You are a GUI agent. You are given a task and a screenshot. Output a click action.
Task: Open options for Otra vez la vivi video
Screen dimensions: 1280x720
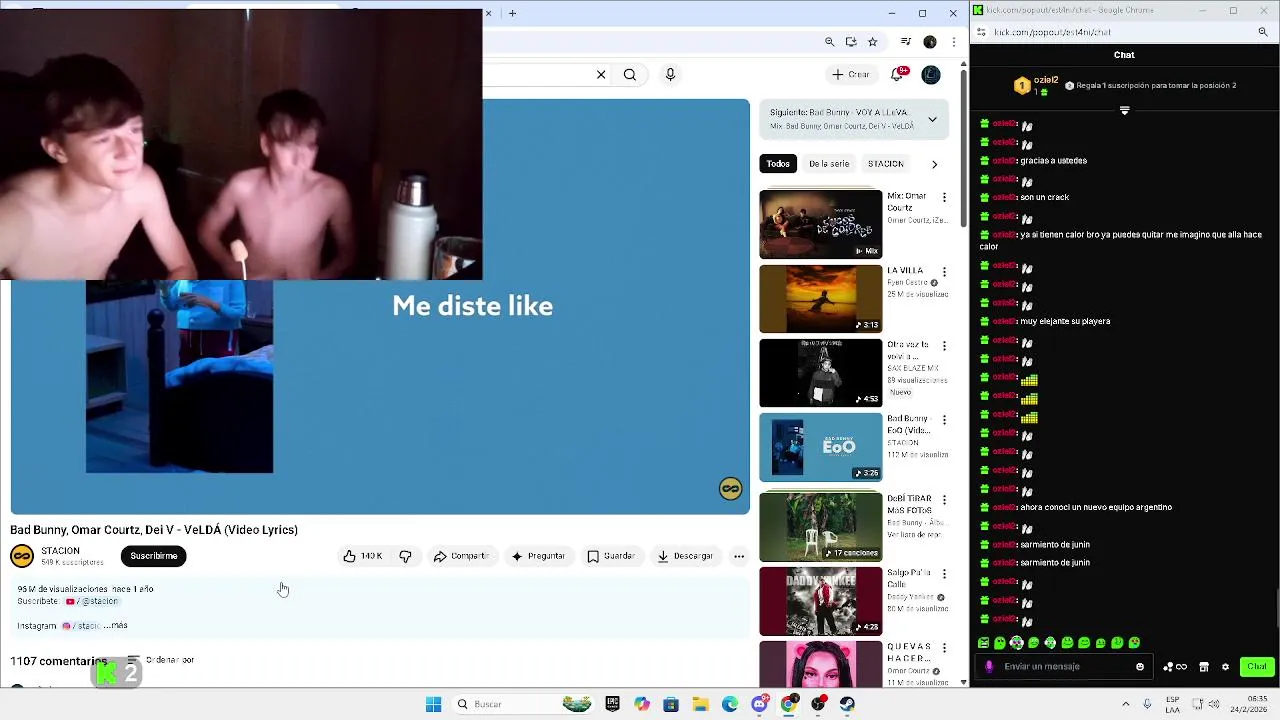[x=944, y=345]
